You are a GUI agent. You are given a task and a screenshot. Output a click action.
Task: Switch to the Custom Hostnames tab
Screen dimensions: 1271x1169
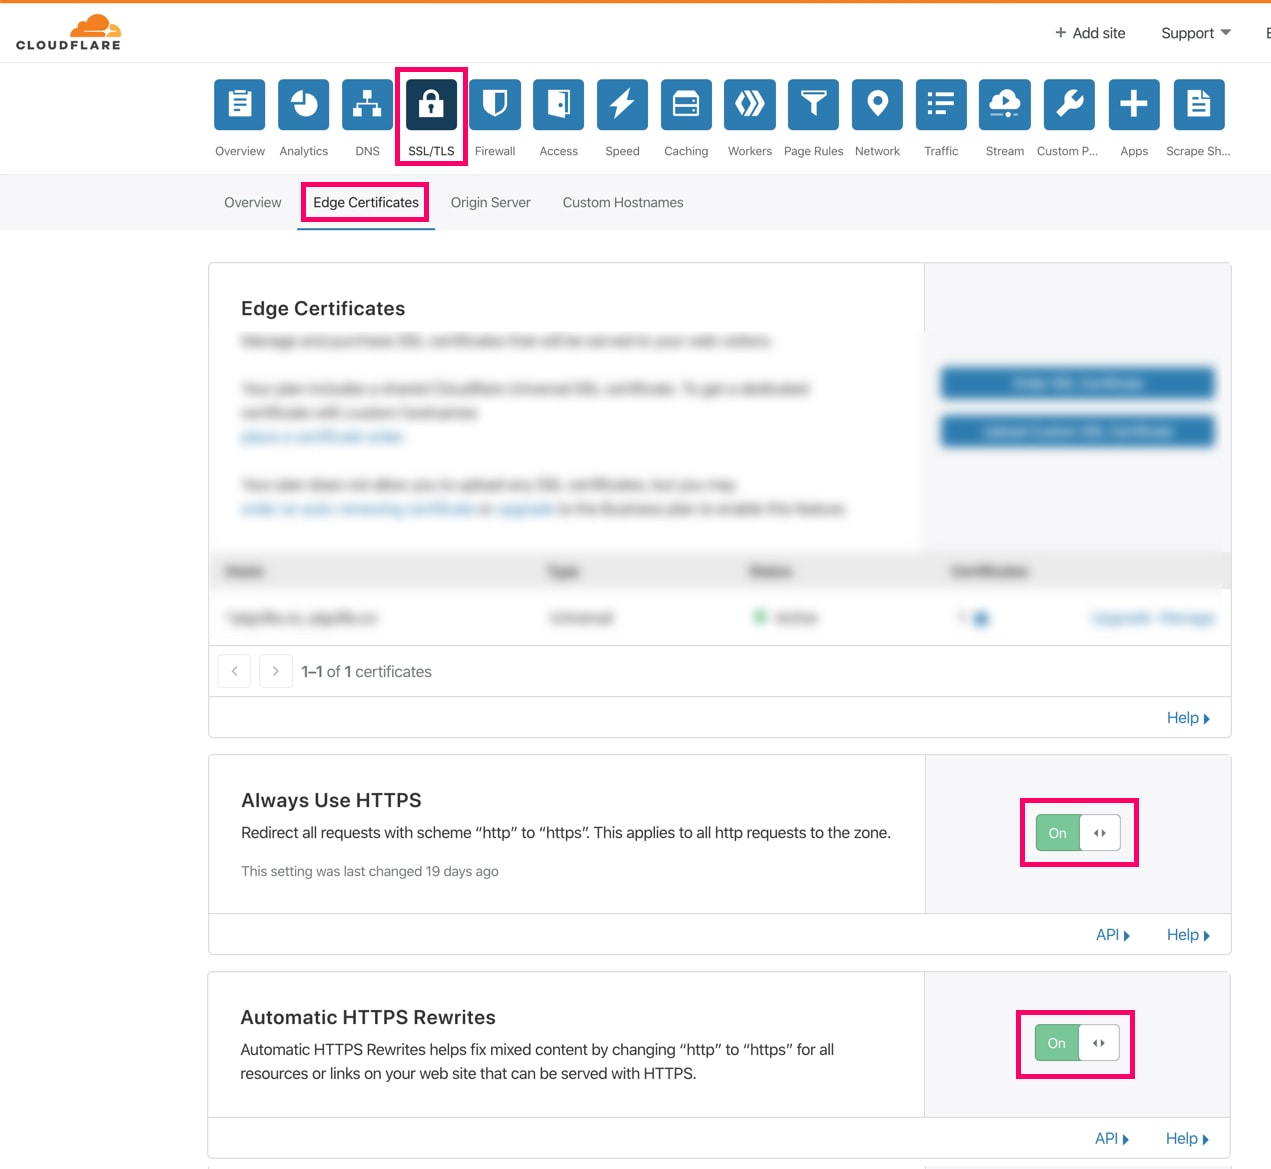[x=623, y=202]
